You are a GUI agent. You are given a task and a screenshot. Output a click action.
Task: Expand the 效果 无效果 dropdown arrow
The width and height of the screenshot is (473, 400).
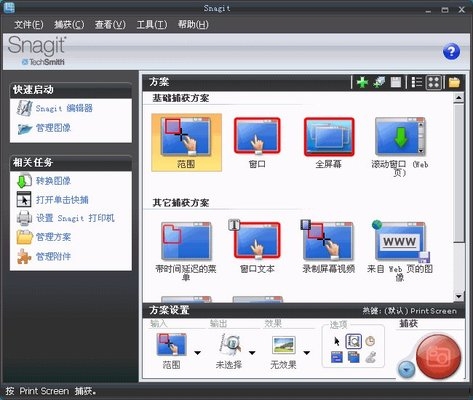coord(307,353)
